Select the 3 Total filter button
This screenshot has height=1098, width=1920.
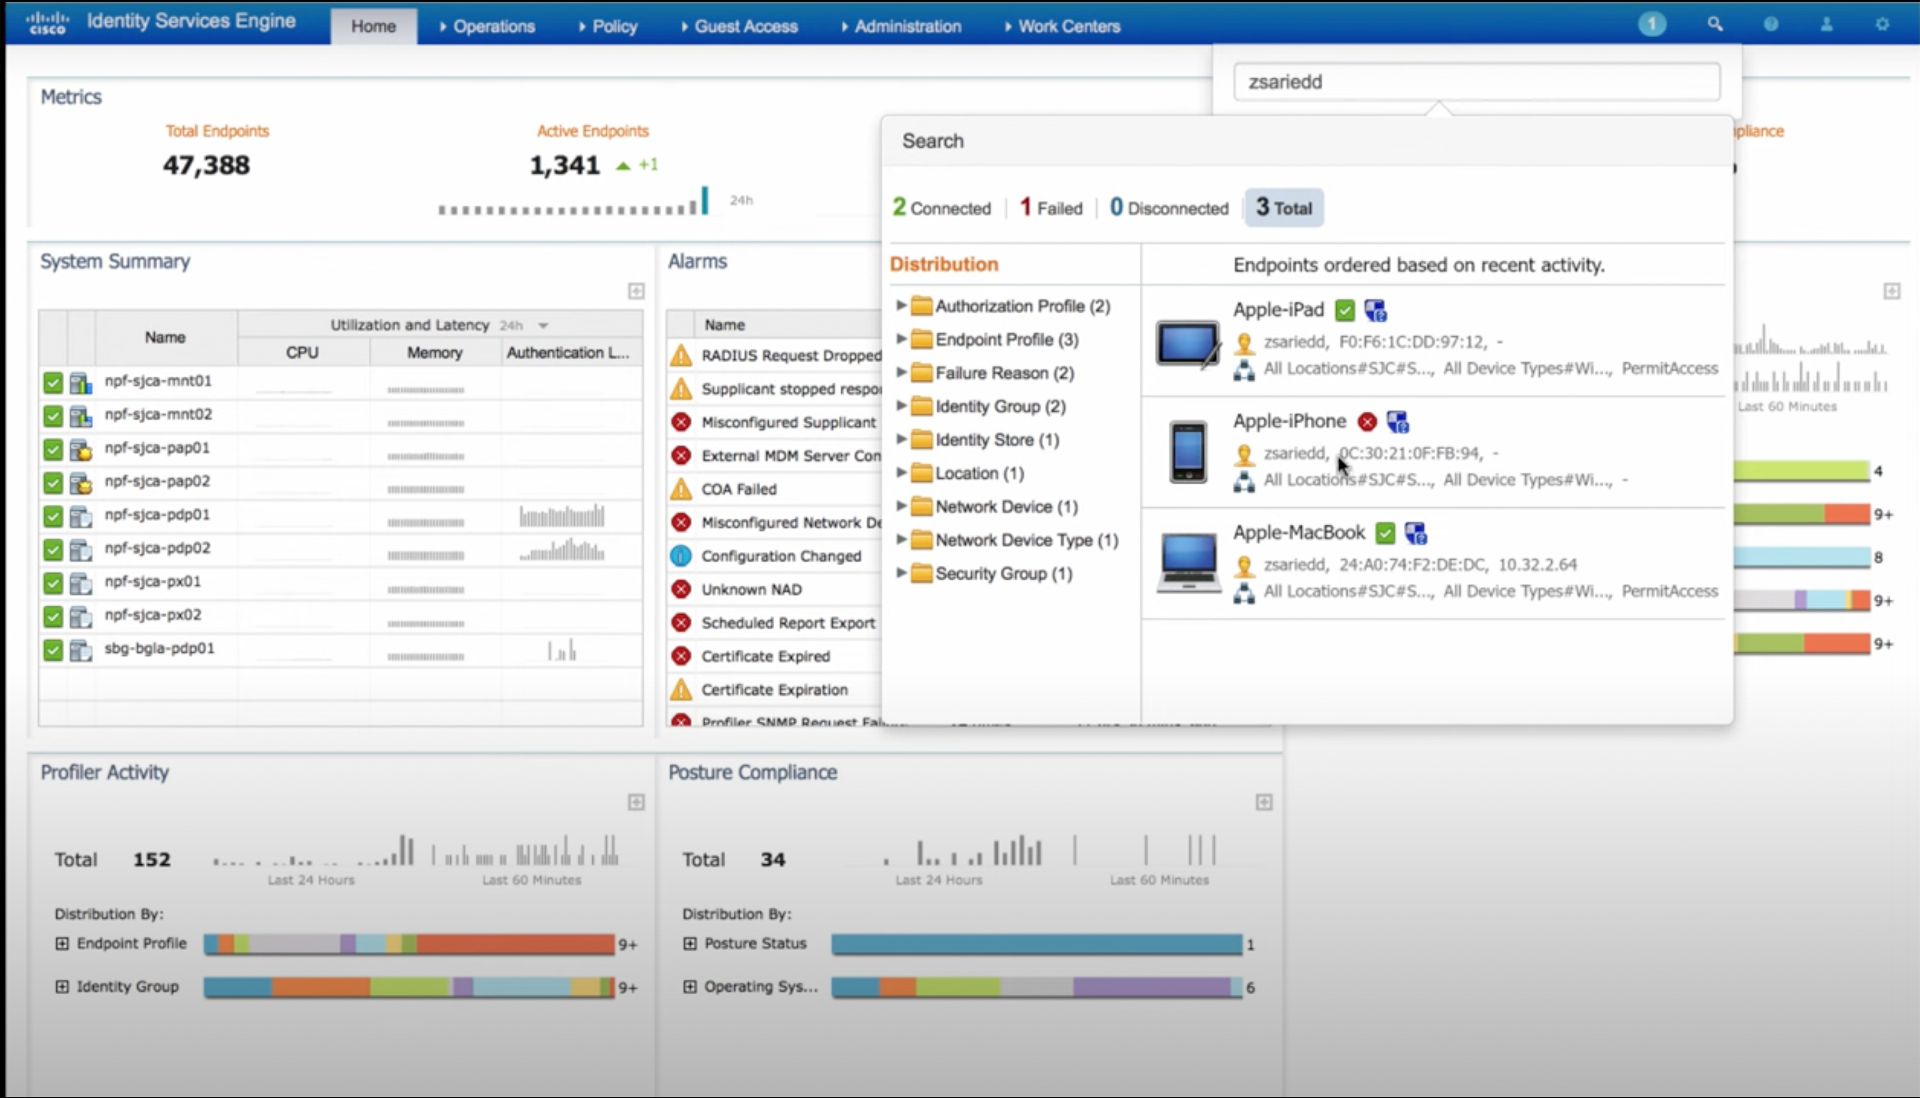pos(1283,208)
